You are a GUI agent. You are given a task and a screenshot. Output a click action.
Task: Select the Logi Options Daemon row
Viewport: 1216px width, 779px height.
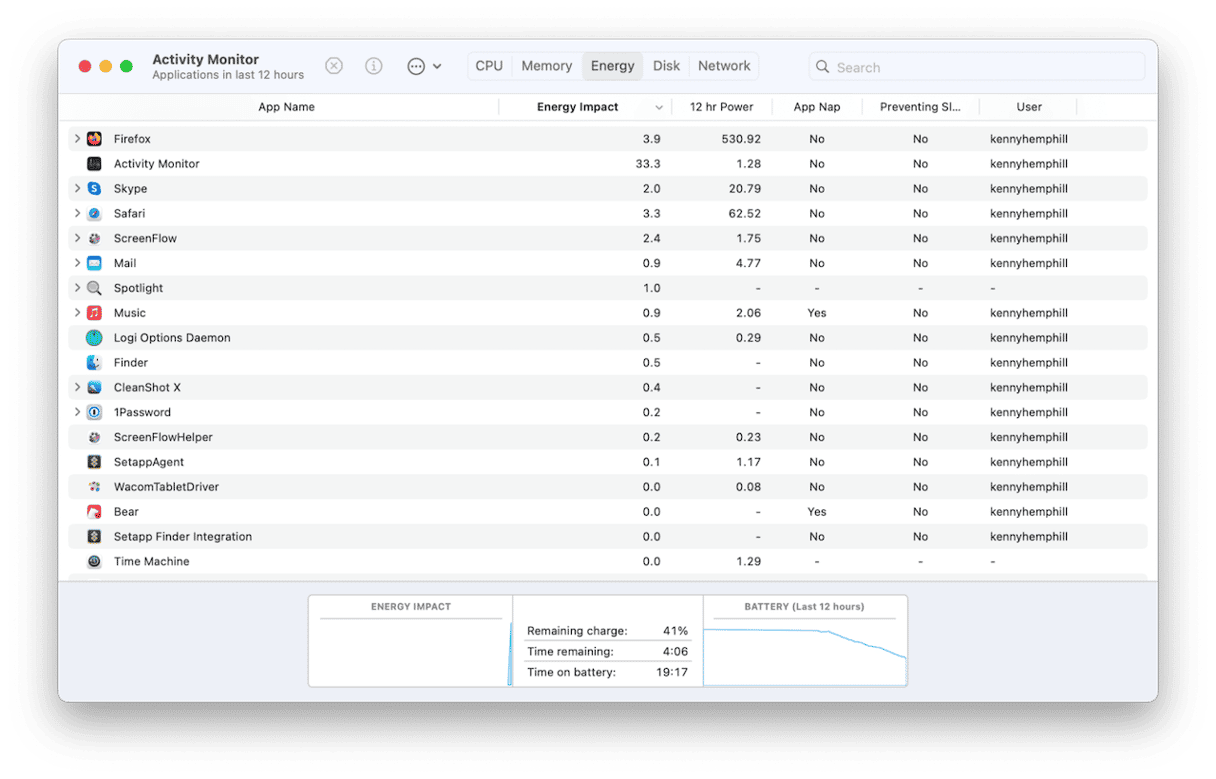pos(172,338)
